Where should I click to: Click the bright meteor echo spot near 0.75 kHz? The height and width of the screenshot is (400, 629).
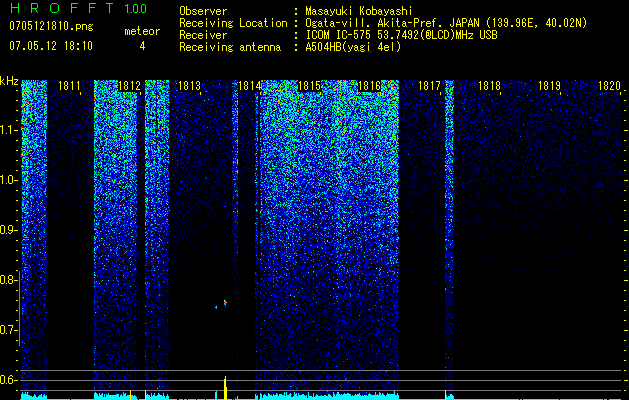tap(225, 302)
